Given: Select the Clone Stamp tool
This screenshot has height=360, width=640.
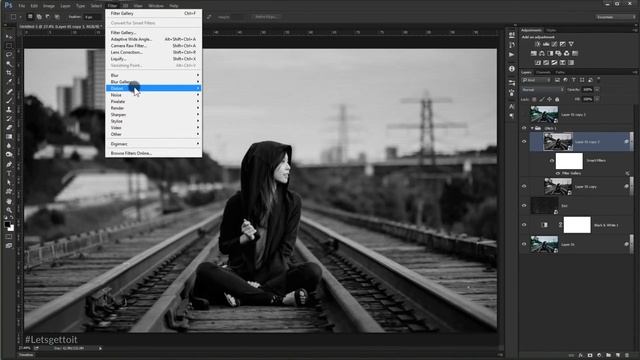Looking at the screenshot, I should 9,109.
